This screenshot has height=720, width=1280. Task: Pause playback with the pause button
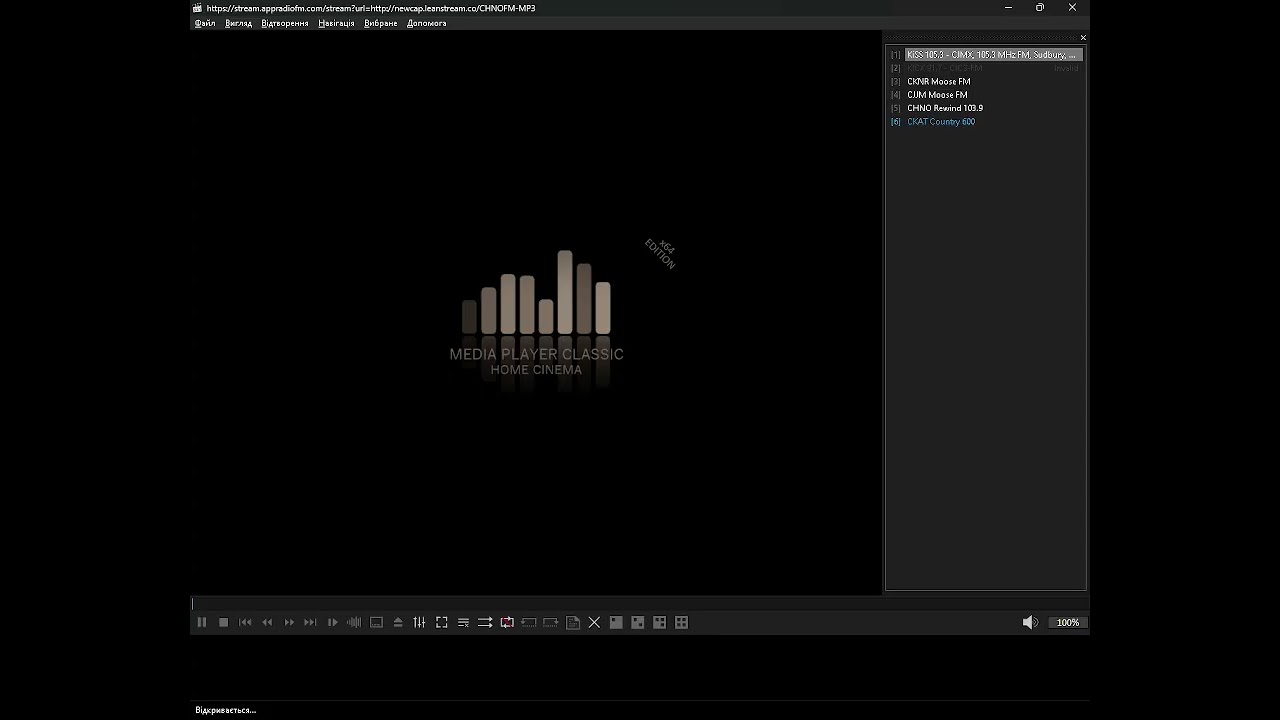[x=202, y=622]
